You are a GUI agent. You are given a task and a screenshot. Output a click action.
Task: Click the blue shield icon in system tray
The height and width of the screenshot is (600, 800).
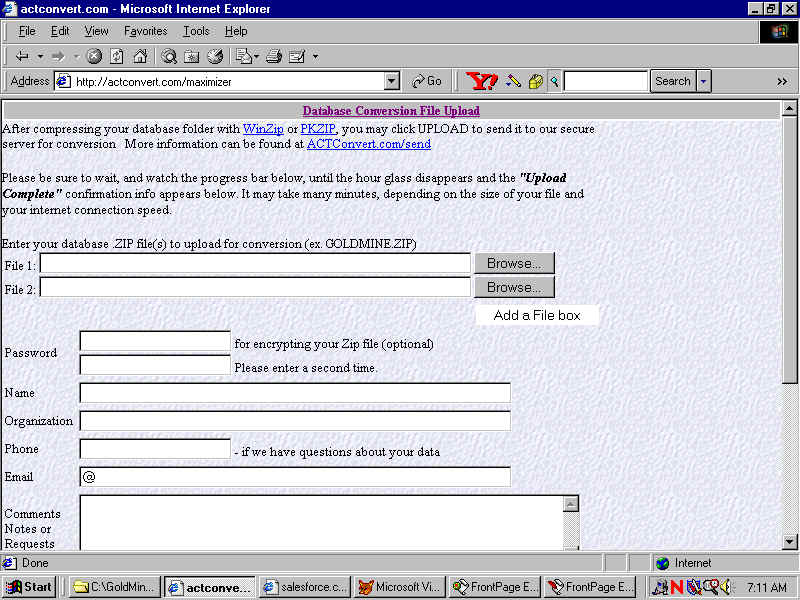coord(693,587)
